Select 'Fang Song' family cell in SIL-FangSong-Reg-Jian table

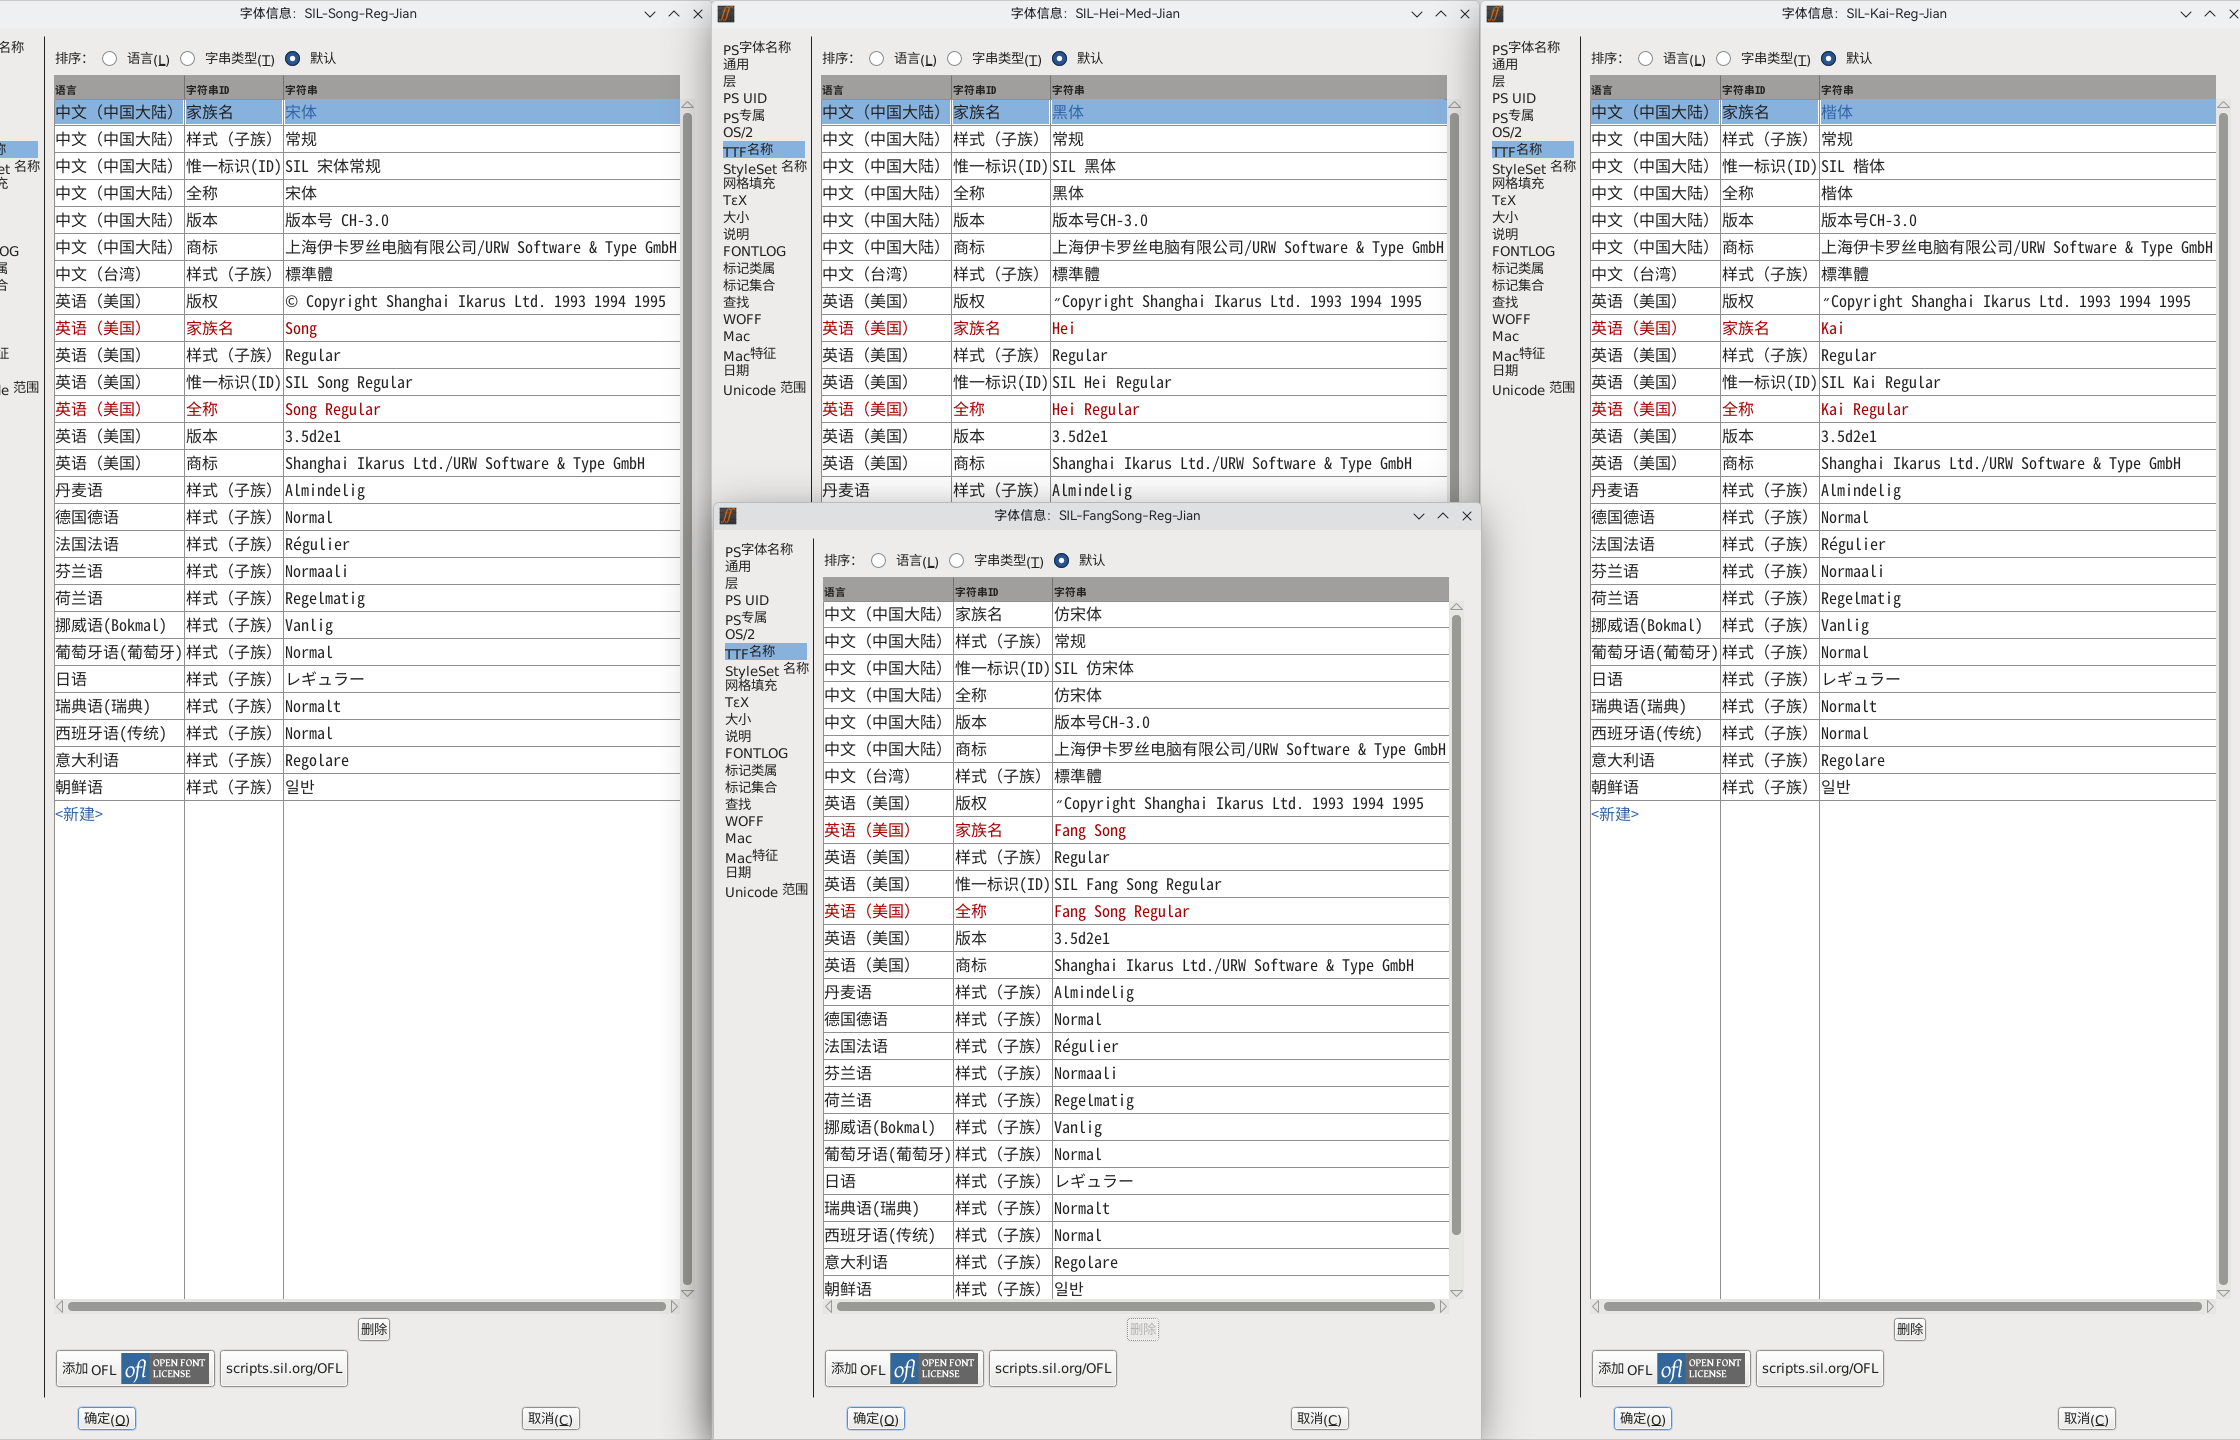click(x=1250, y=830)
